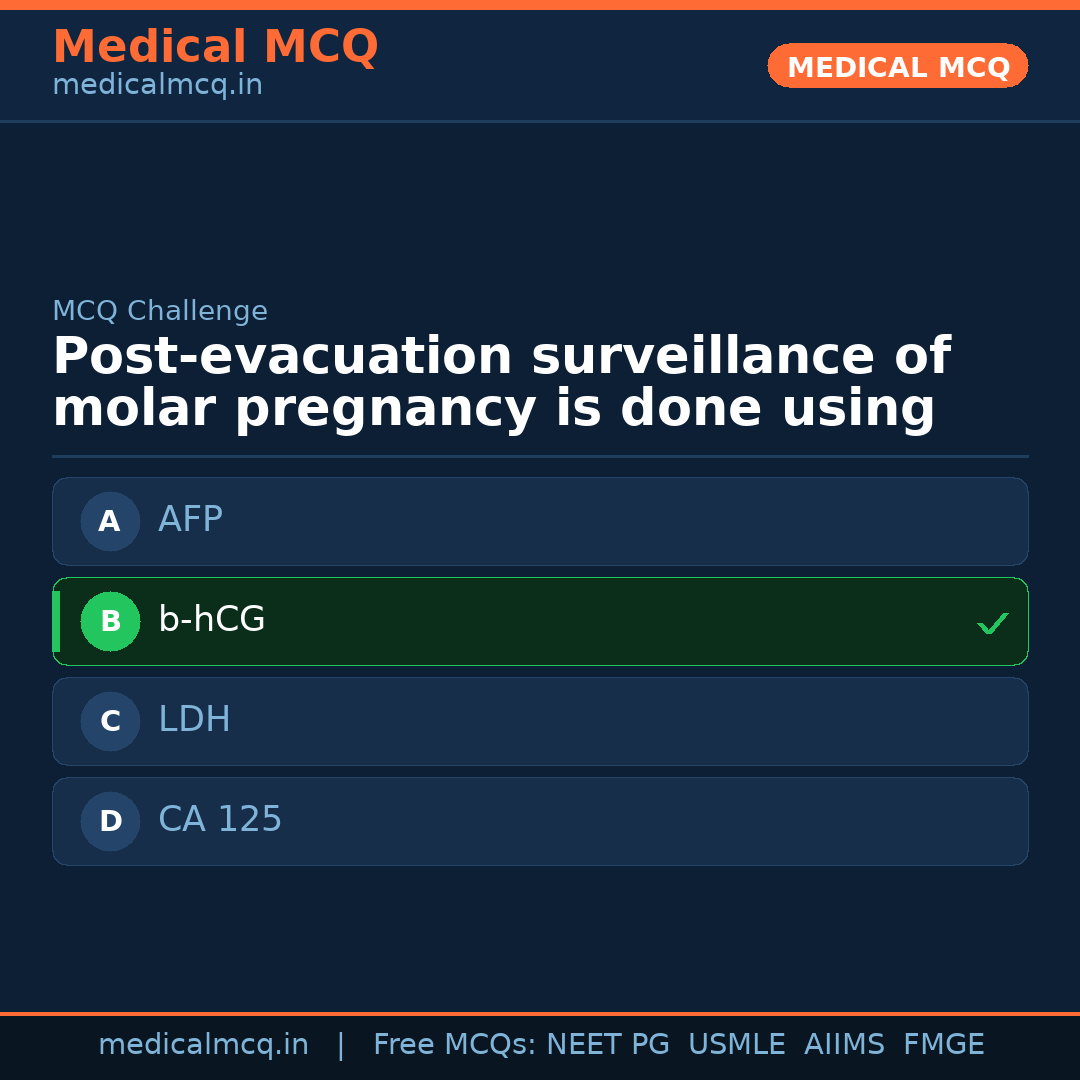Click the green checkmark icon on option B

tap(992, 623)
